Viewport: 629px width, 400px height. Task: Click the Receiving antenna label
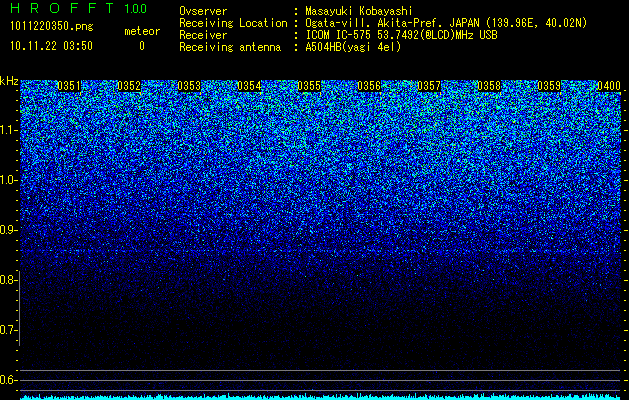point(230,47)
